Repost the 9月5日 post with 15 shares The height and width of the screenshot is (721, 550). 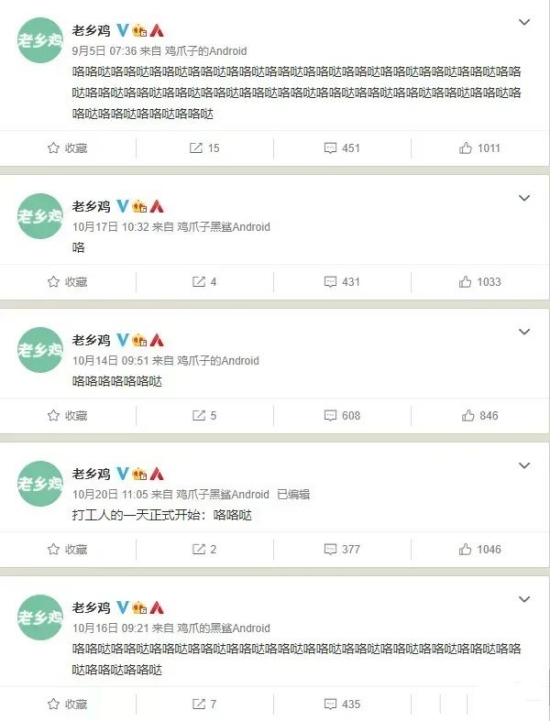[x=204, y=148]
